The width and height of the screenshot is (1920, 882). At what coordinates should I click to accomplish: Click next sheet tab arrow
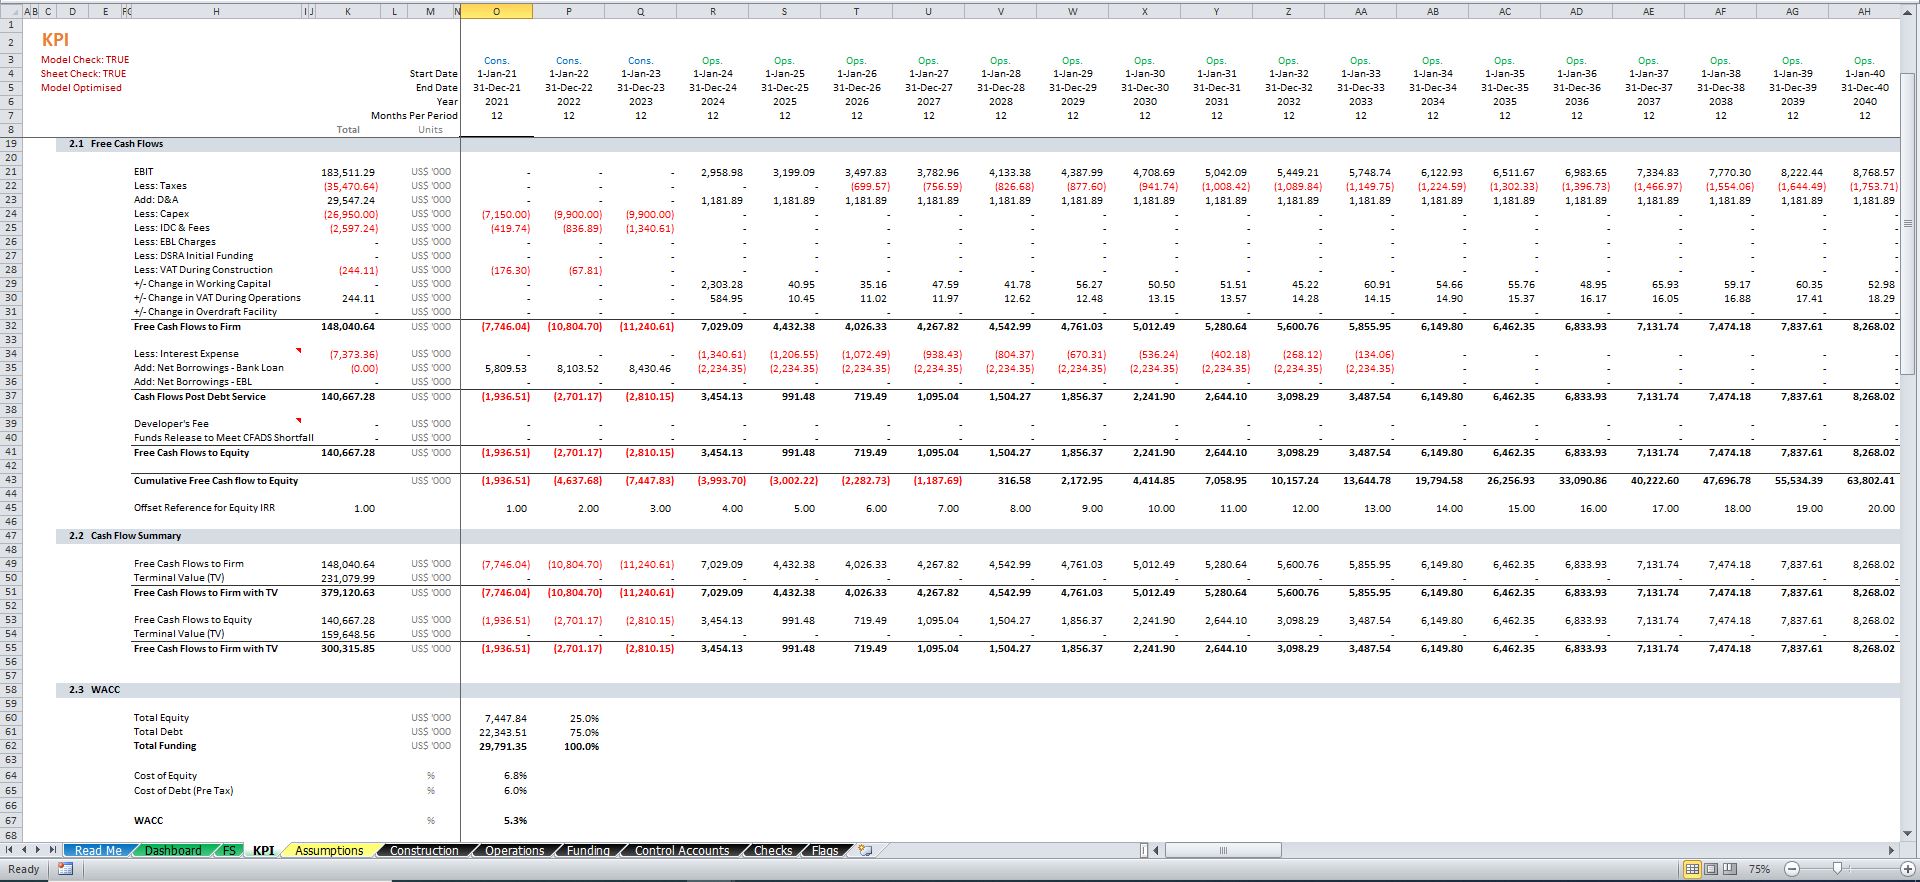click(38, 850)
